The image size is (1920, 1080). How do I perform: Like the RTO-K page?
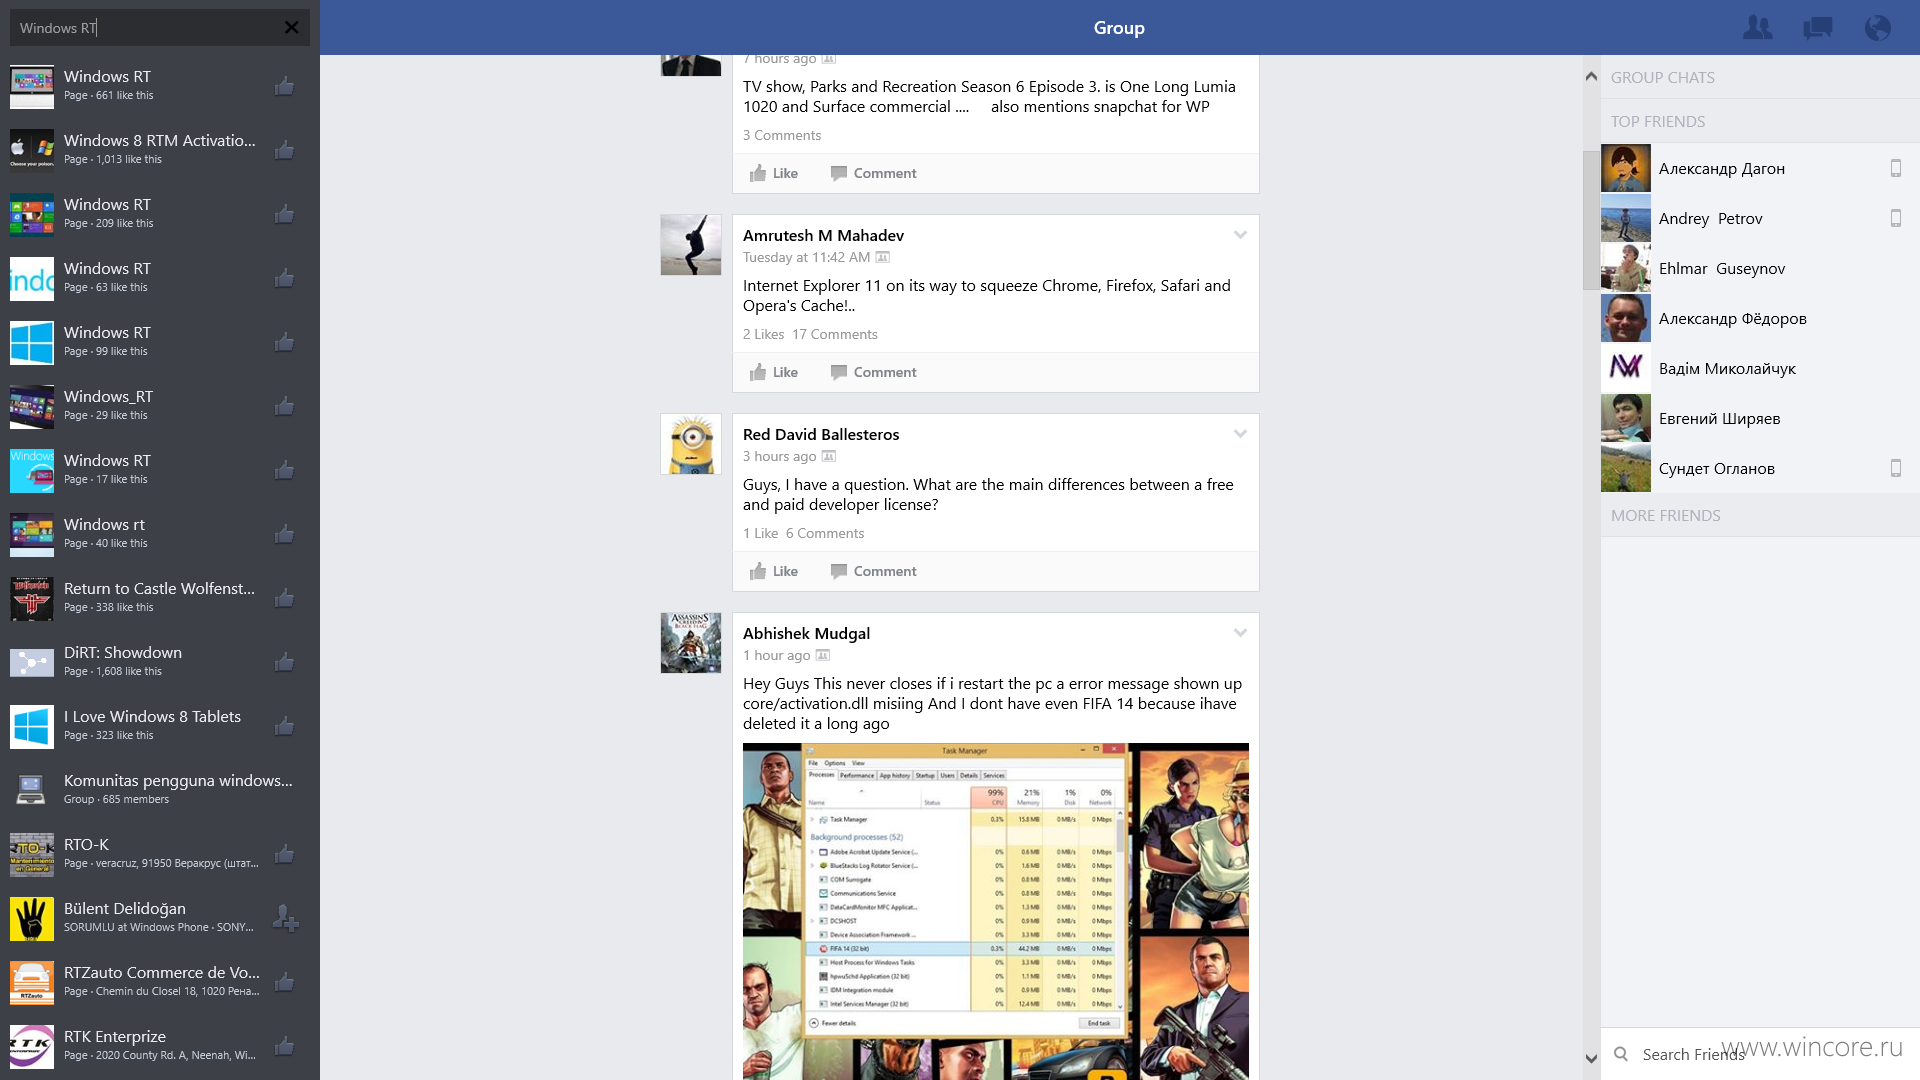tap(284, 854)
